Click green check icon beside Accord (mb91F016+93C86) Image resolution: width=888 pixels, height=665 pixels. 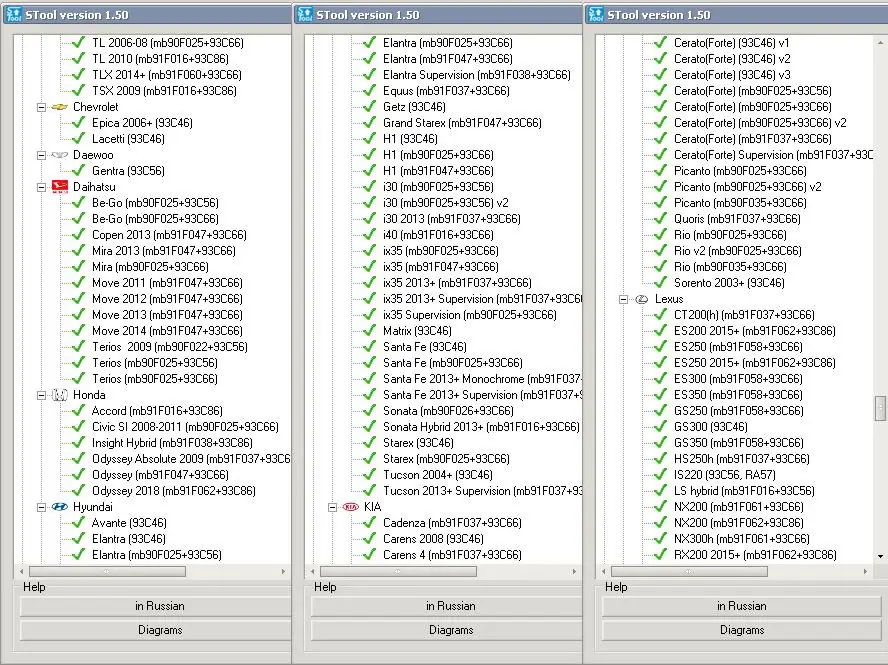tap(79, 411)
